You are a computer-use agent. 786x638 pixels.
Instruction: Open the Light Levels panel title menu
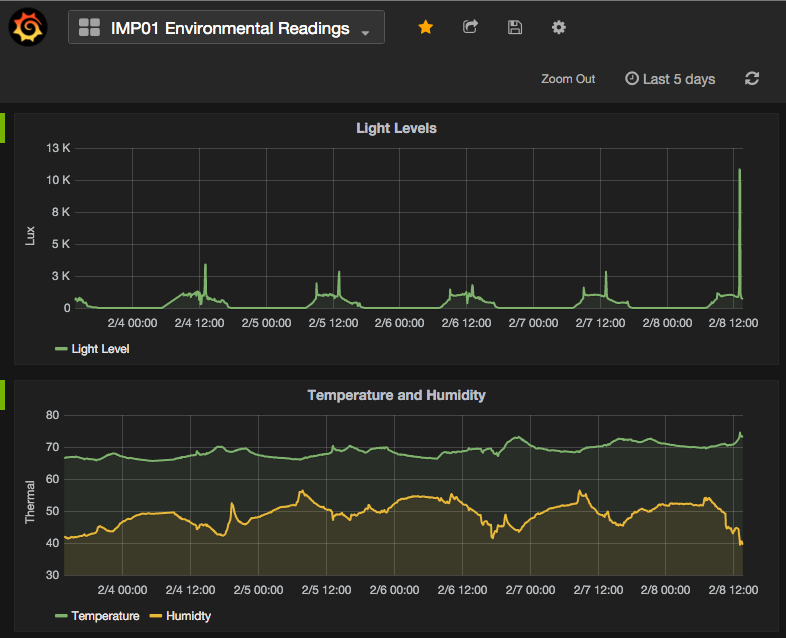click(396, 128)
